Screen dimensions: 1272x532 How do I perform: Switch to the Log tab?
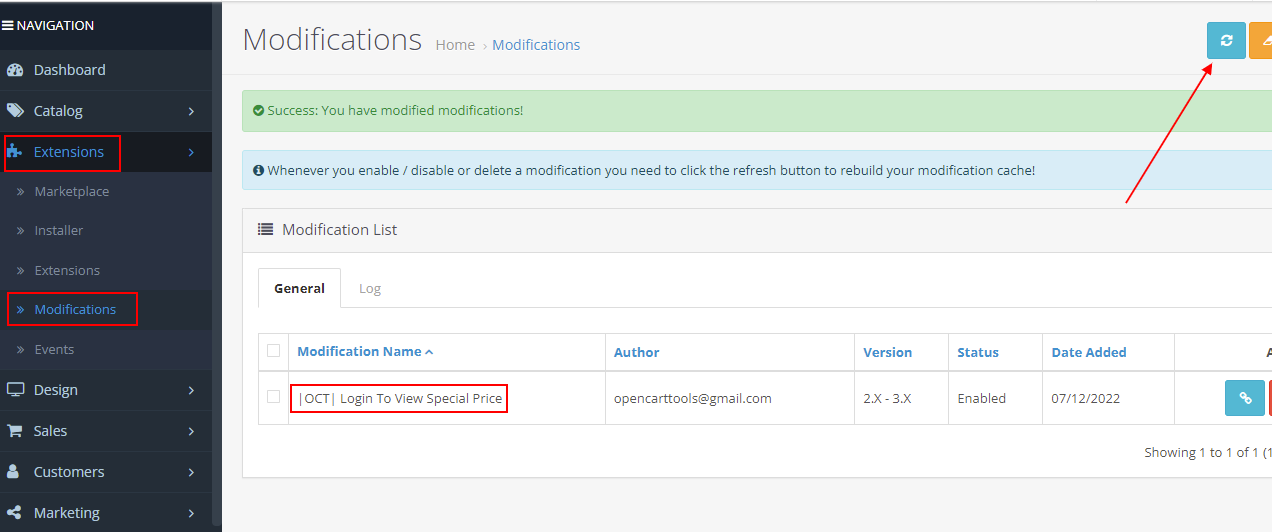pyautogui.click(x=370, y=288)
